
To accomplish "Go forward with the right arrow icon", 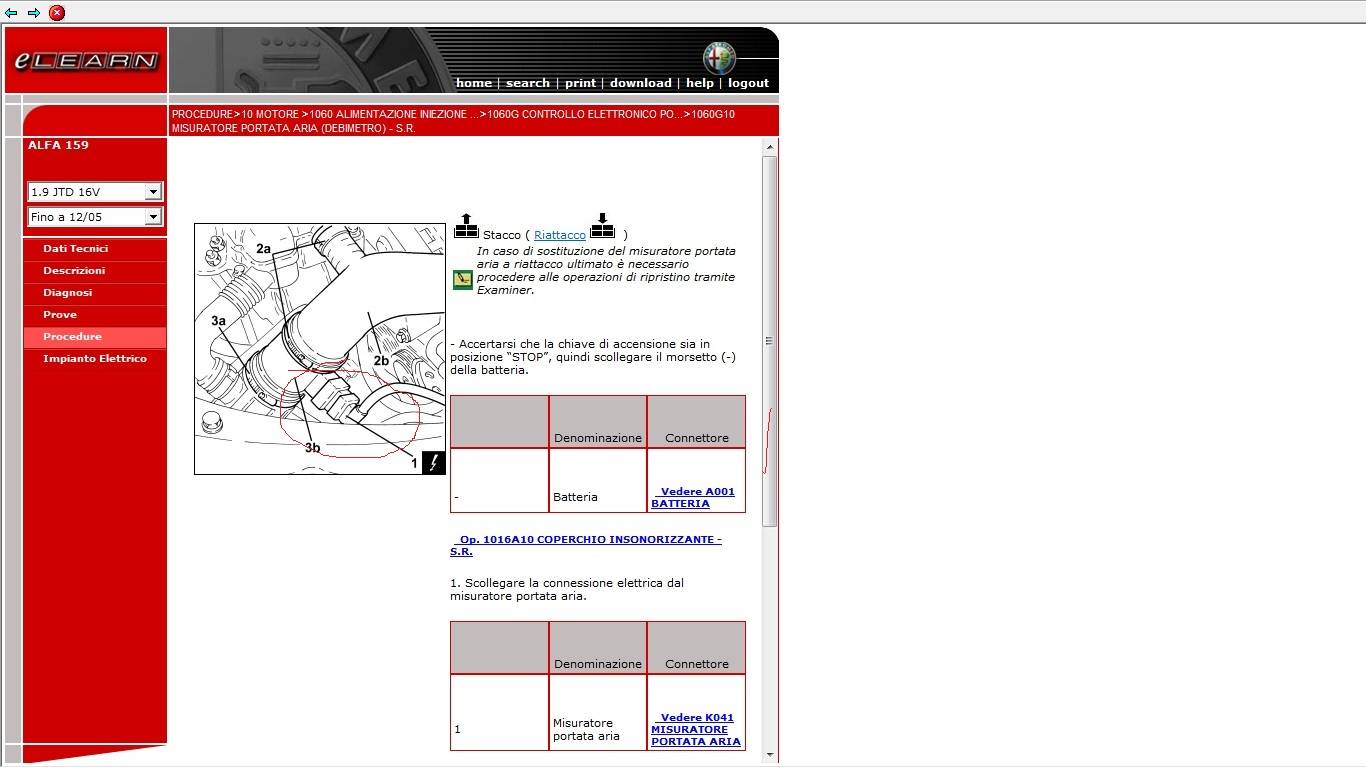I will pyautogui.click(x=34, y=13).
